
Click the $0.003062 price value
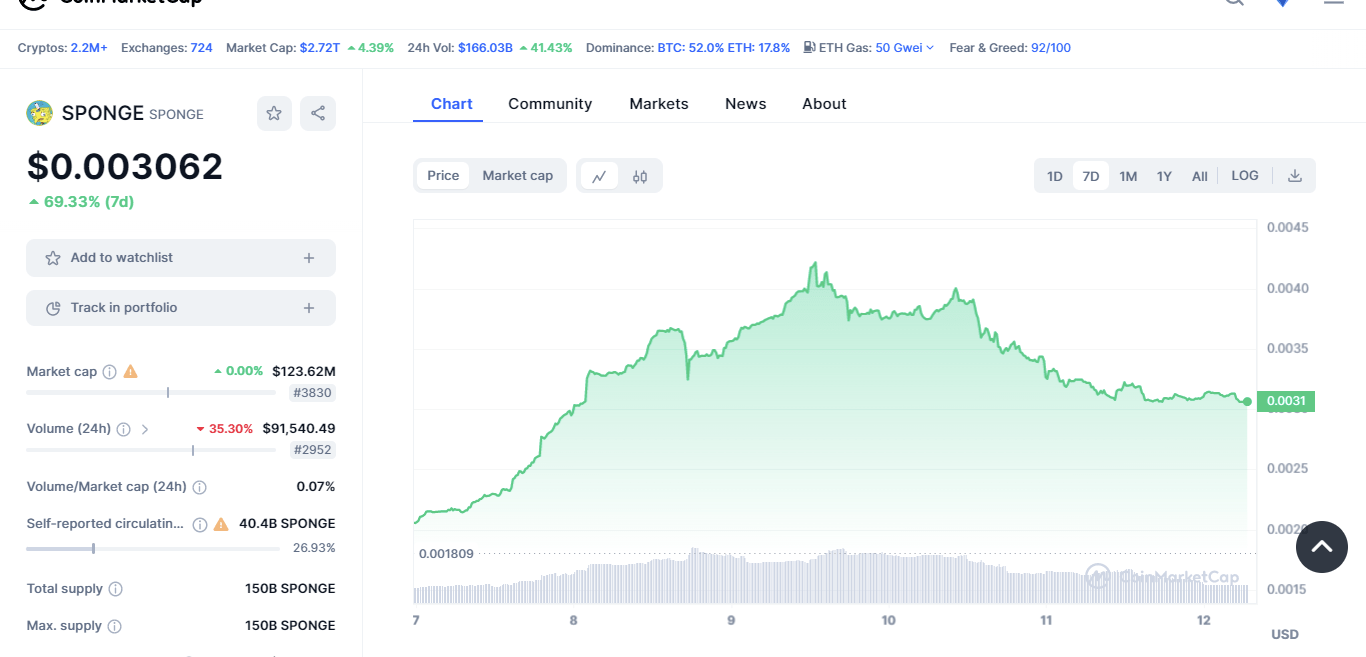pyautogui.click(x=125, y=166)
